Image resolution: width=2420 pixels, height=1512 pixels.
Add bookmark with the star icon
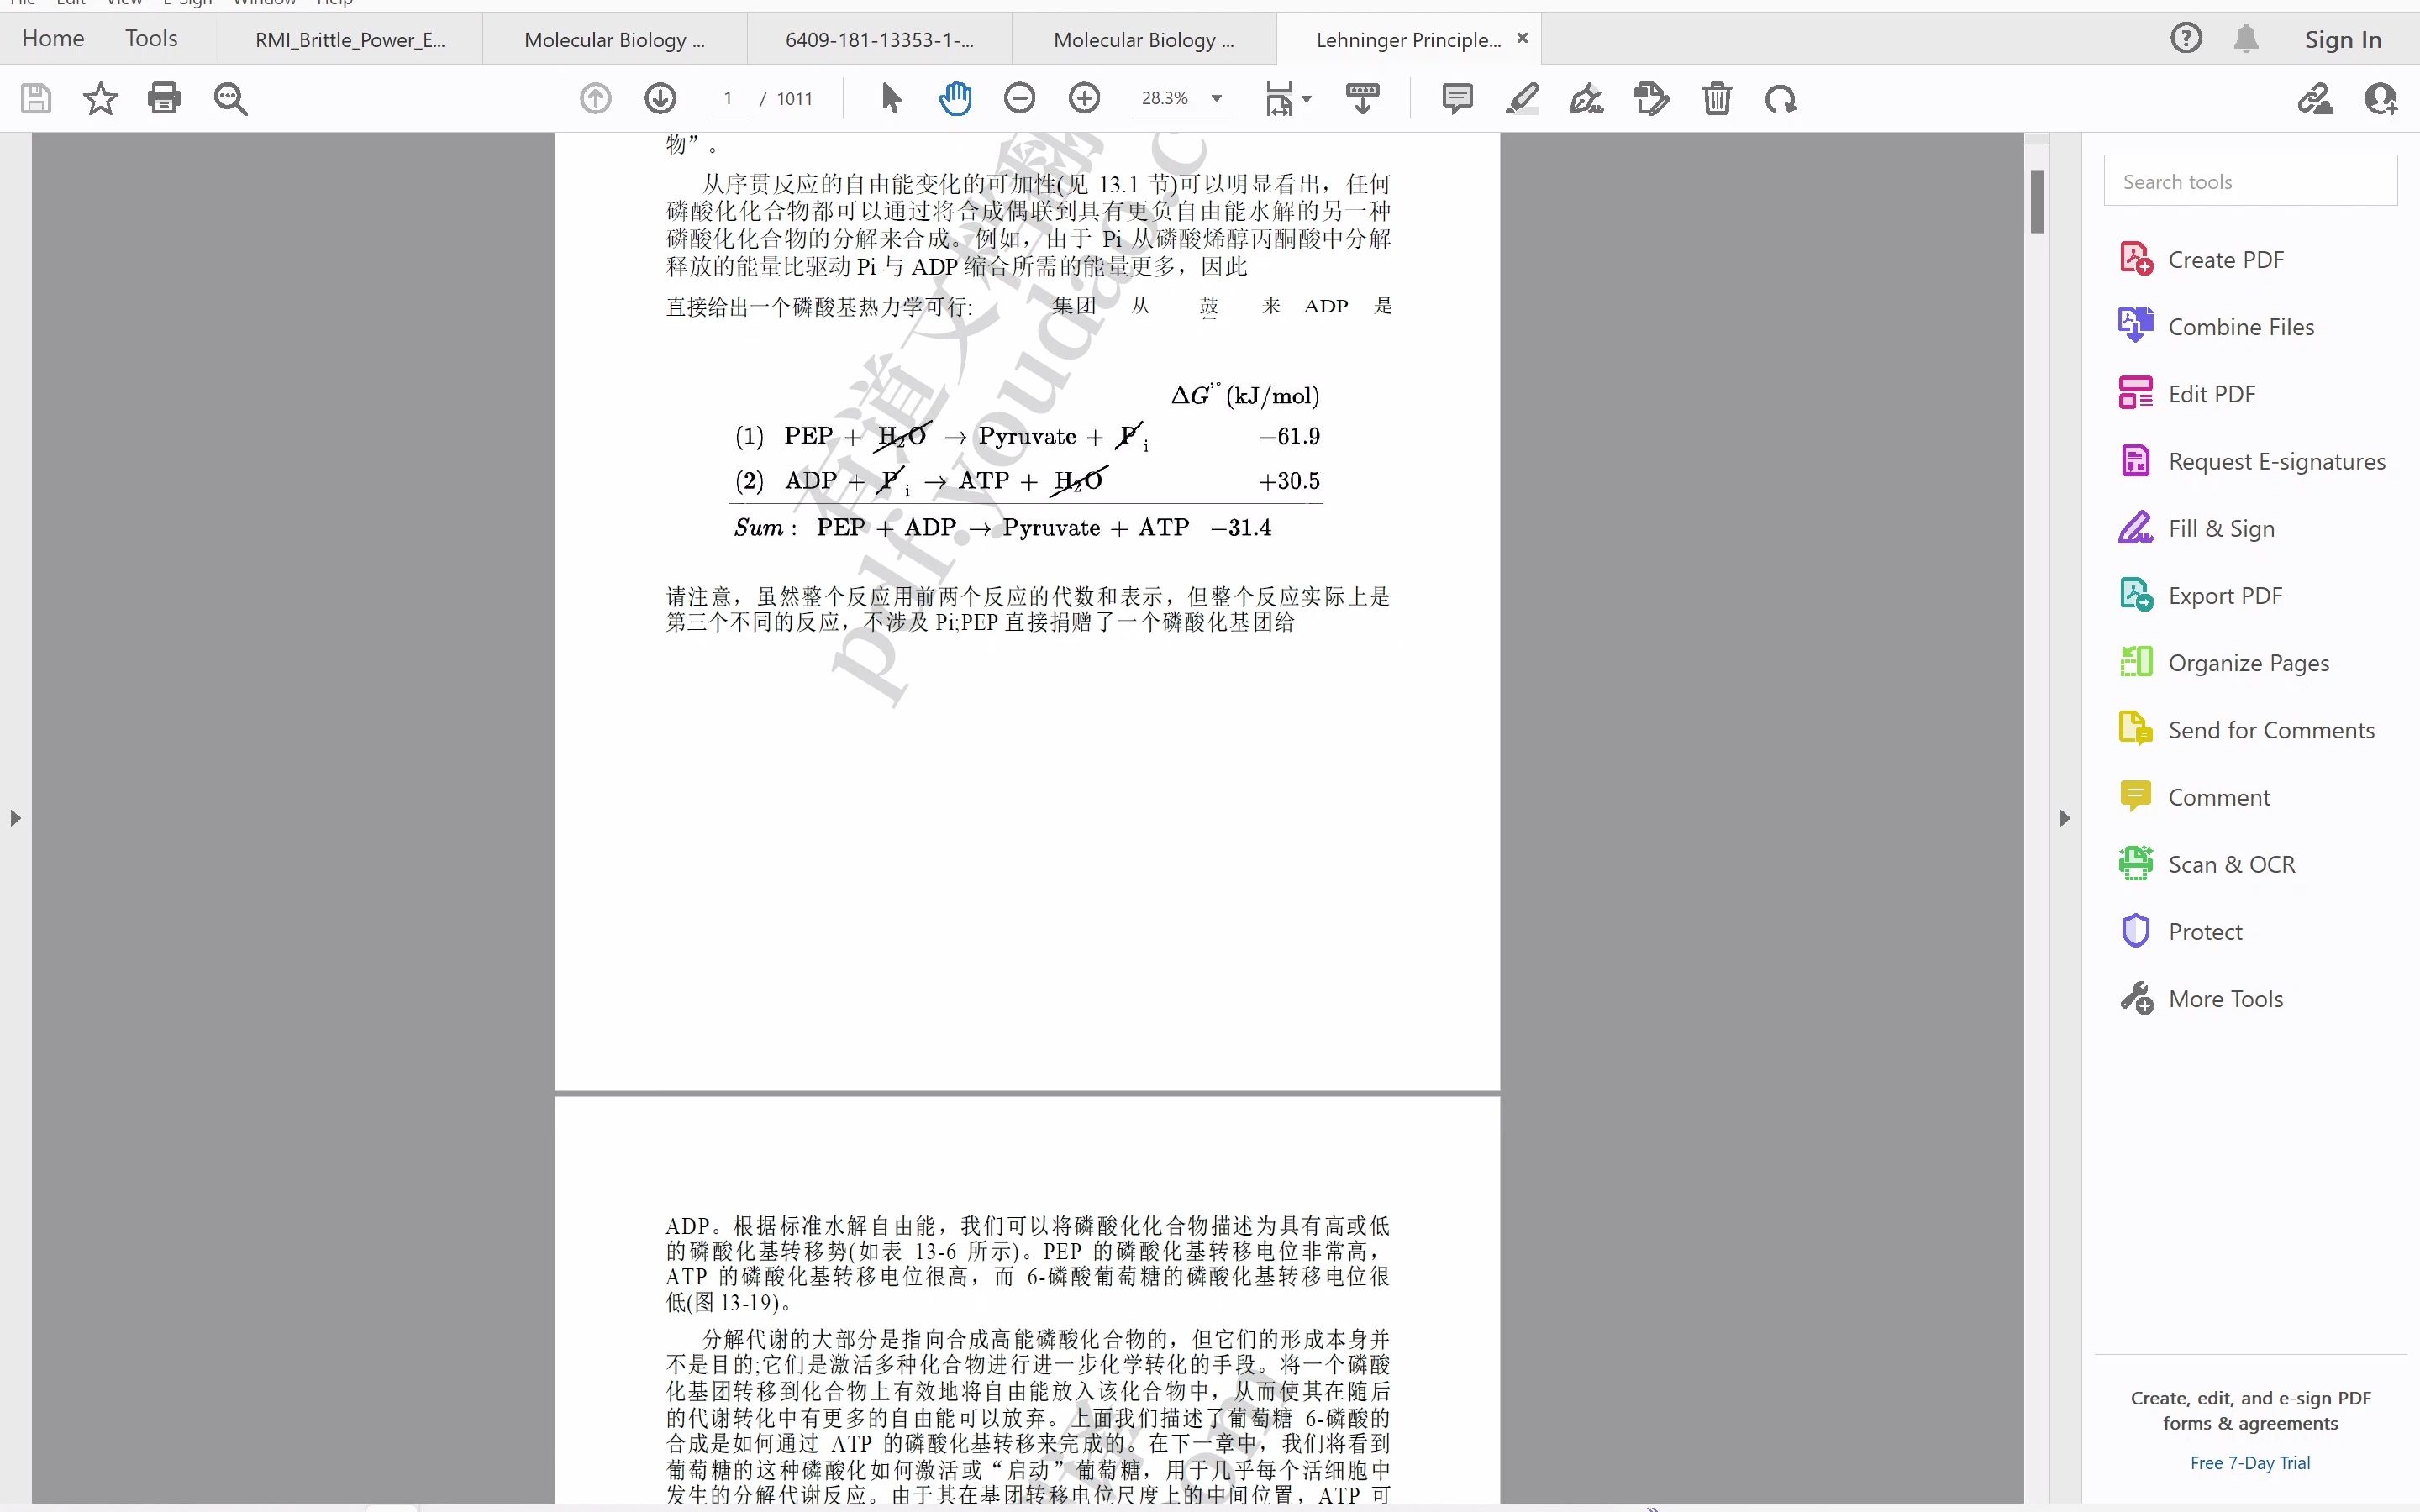coord(100,98)
